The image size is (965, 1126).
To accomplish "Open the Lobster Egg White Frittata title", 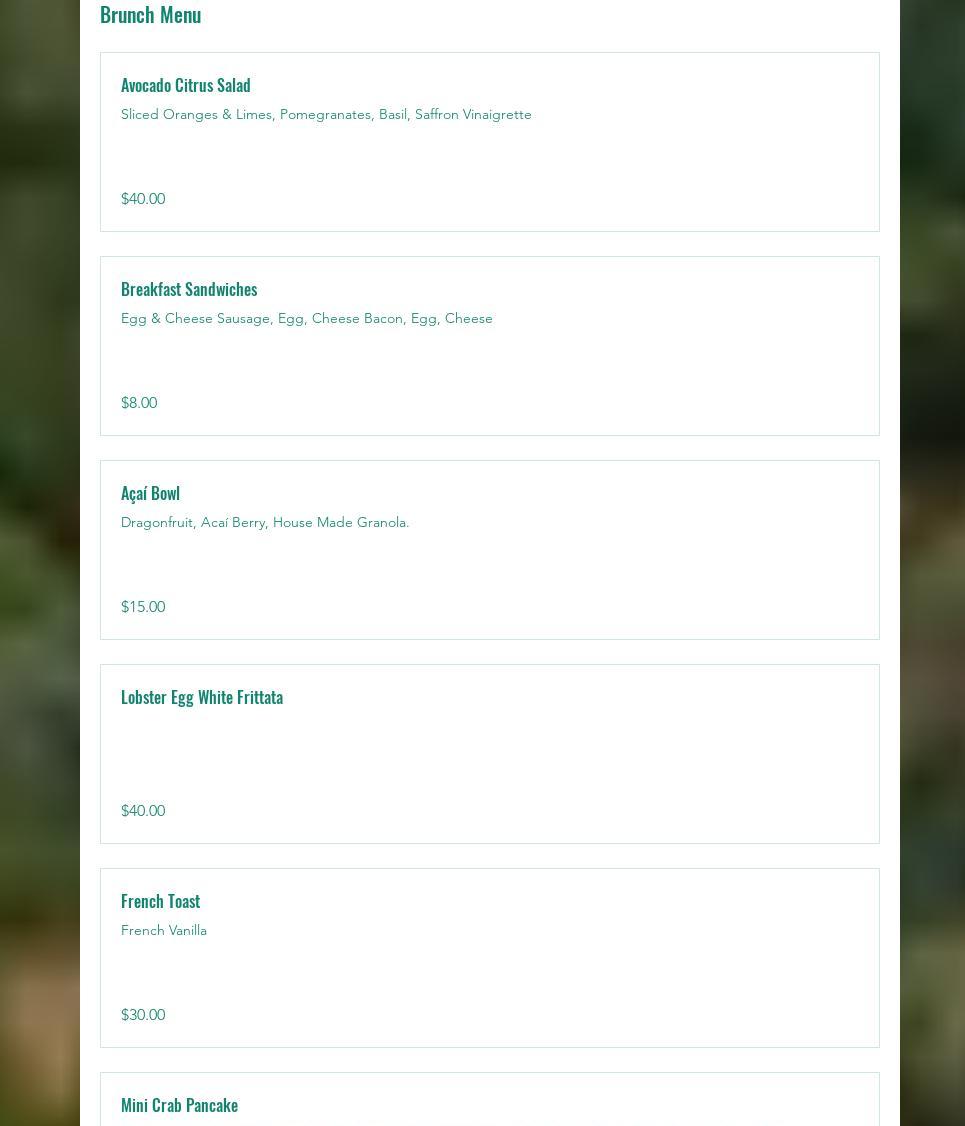I will [x=202, y=697].
